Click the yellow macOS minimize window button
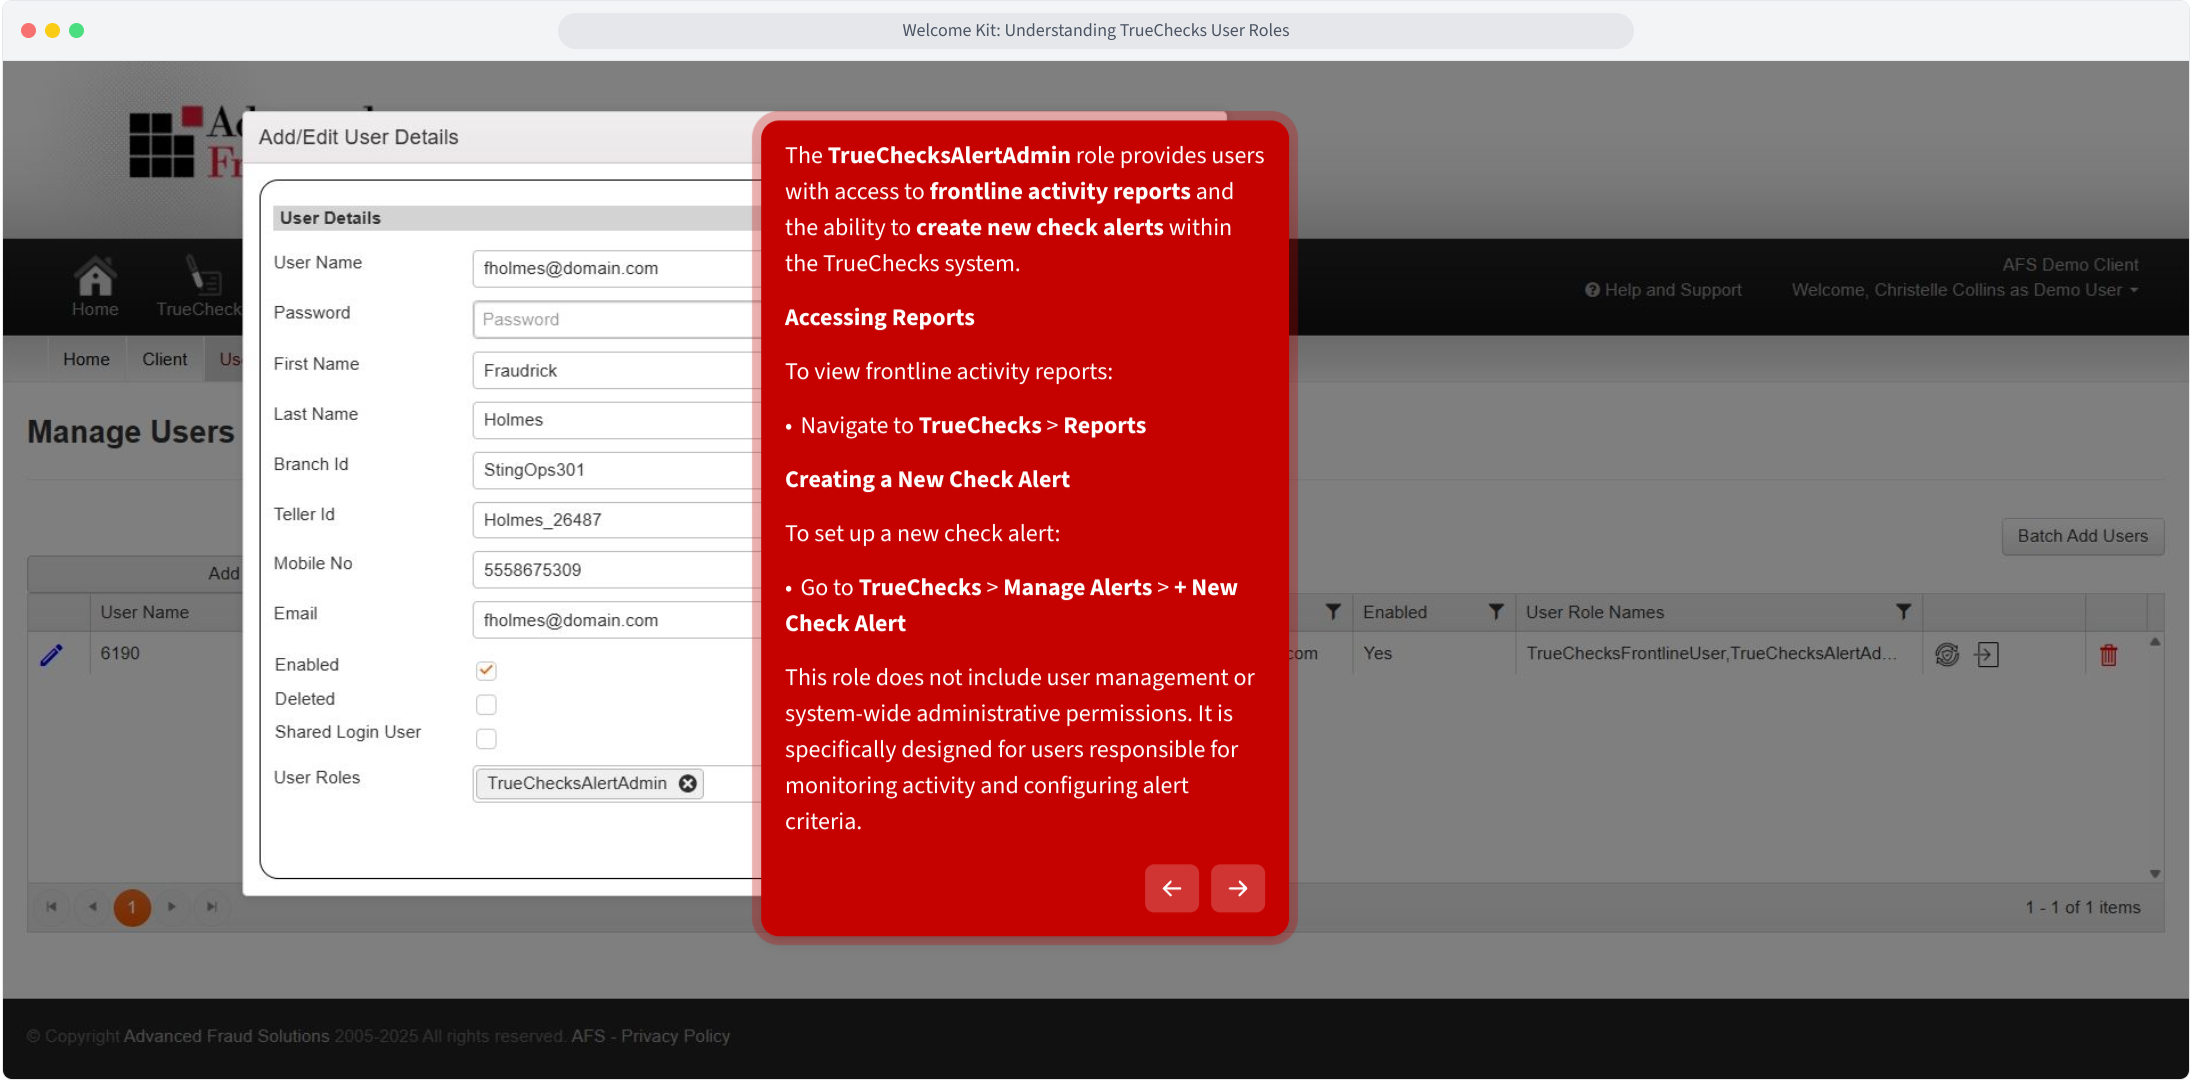Screen dimensions: 2192x1080 (x=52, y=30)
